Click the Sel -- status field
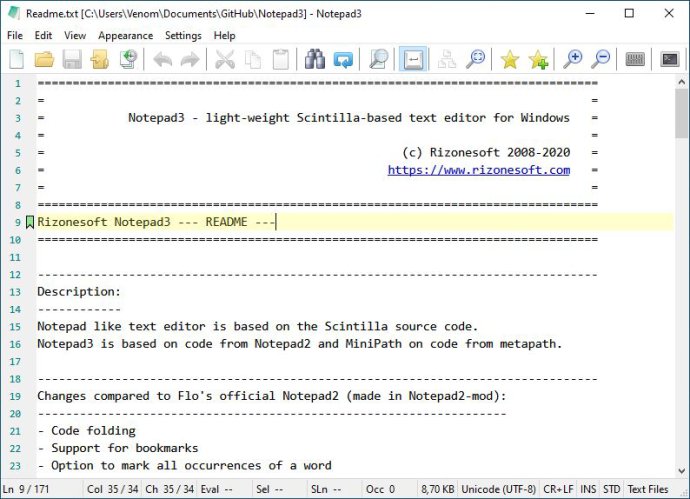 pyautogui.click(x=279, y=489)
